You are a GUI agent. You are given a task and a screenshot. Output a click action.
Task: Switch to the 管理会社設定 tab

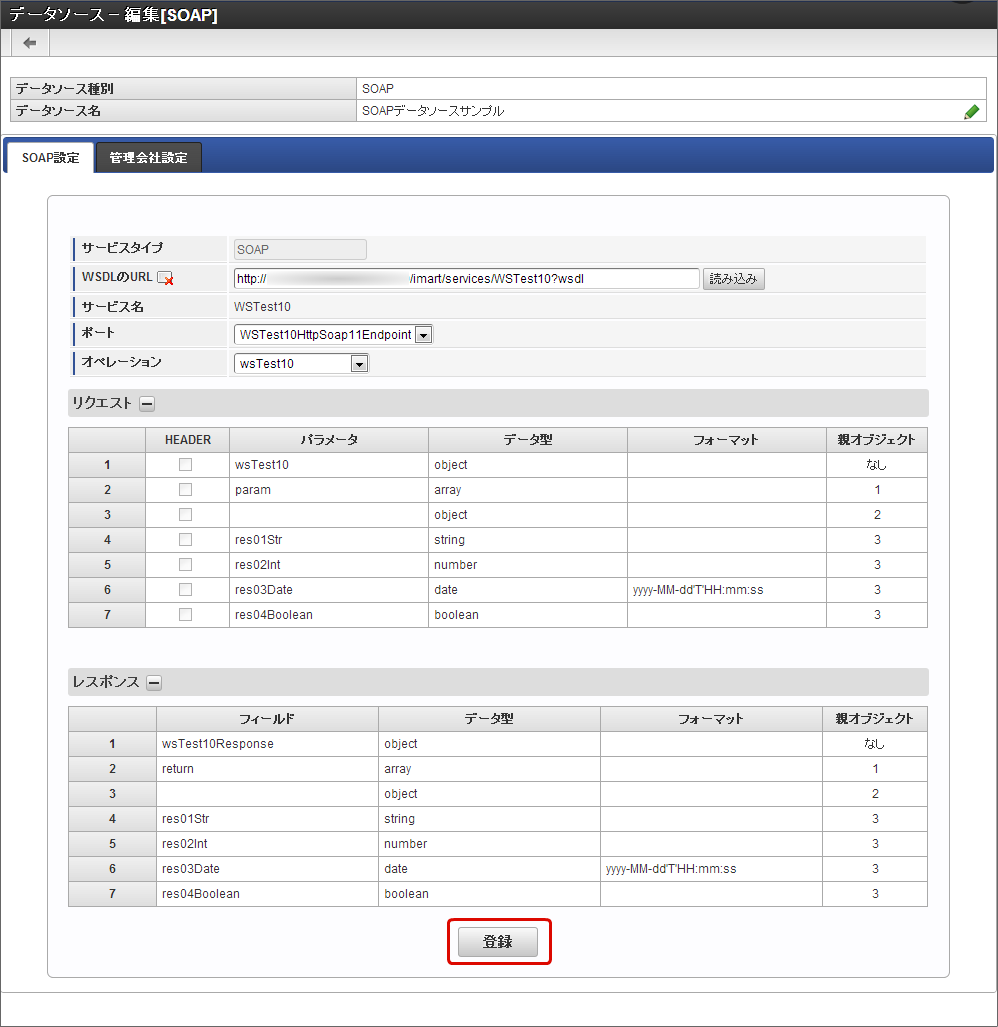pos(148,158)
